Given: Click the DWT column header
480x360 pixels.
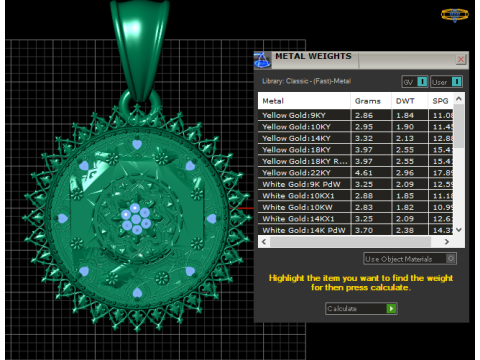Looking at the screenshot, I should (410, 101).
